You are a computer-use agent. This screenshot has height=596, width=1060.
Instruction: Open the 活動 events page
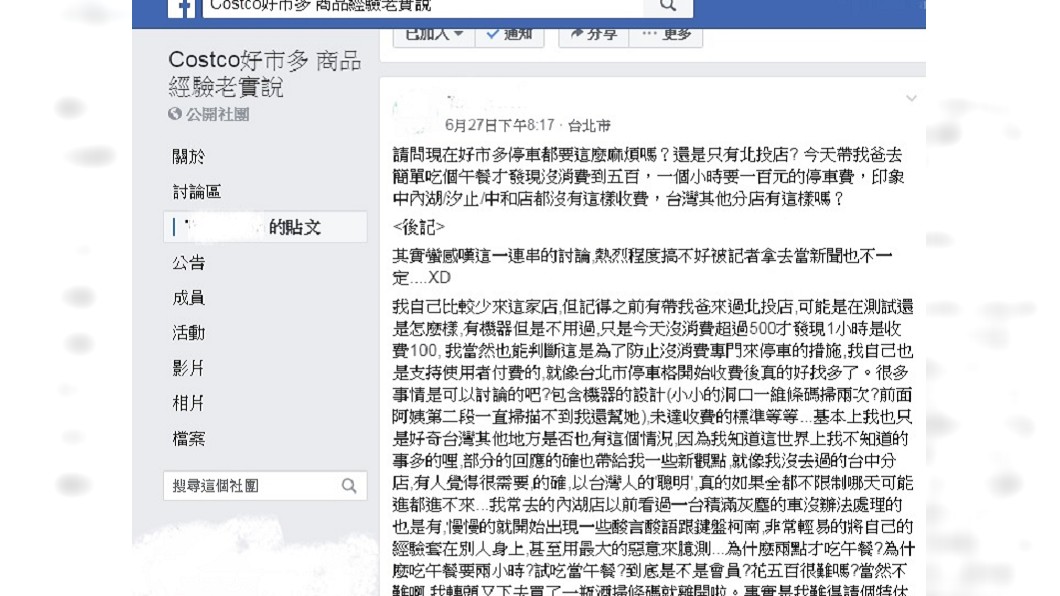189,333
